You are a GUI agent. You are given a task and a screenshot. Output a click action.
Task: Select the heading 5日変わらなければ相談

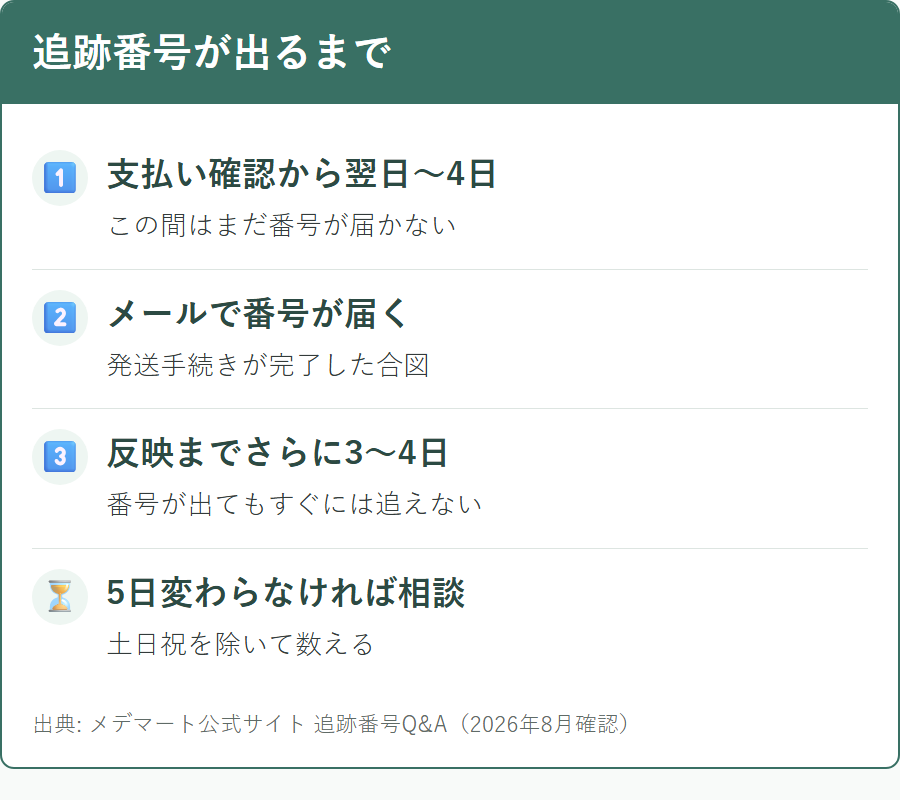point(286,592)
